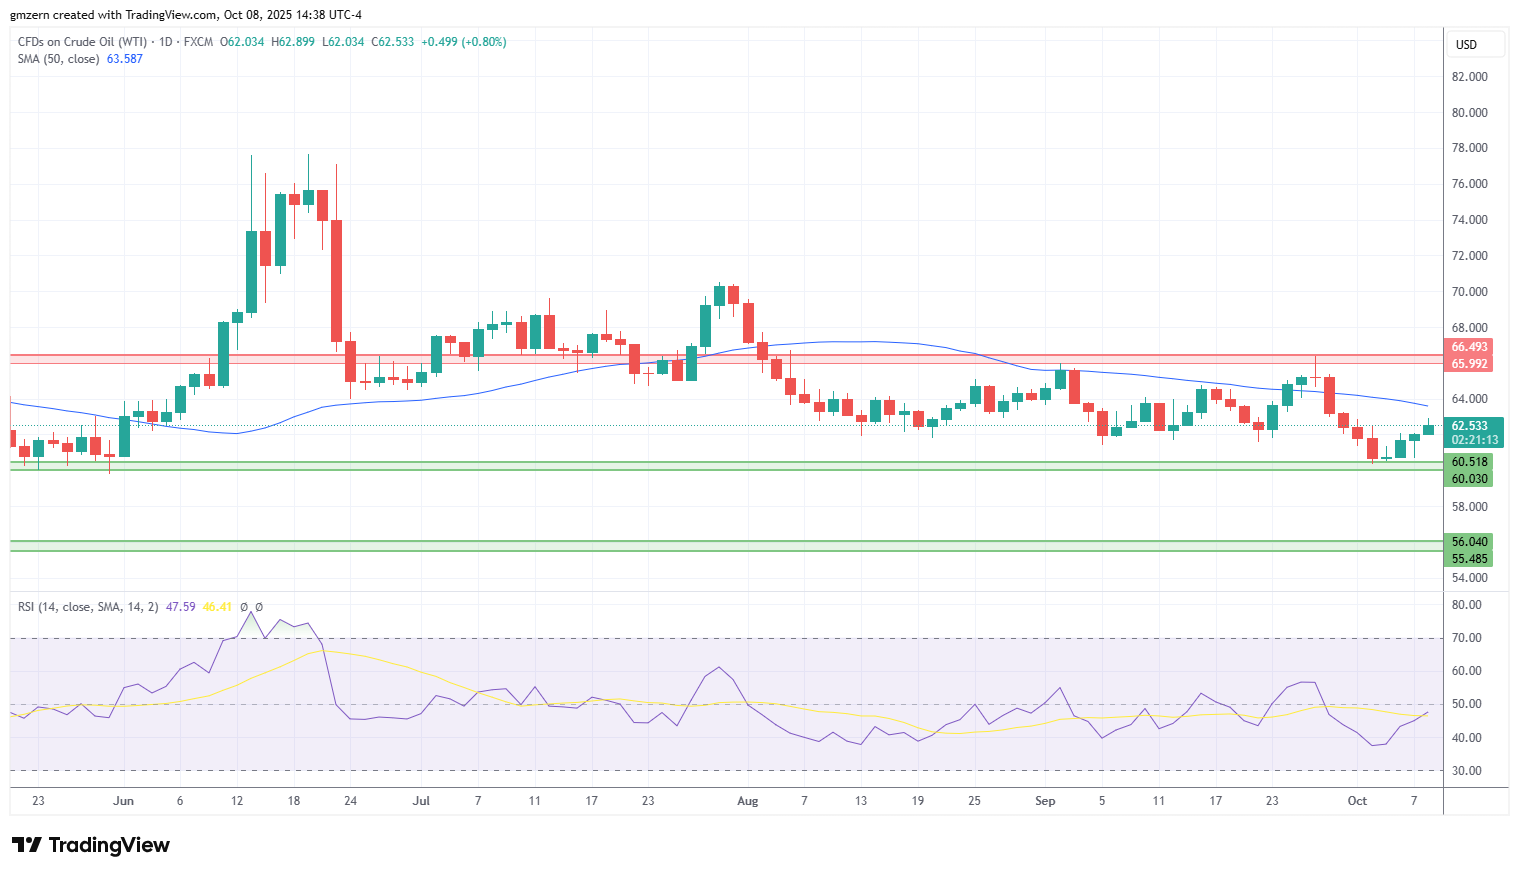The width and height of the screenshot is (1519, 875).
Task: Click the CFDs on Crude Oil (WTI) symbol title
Action: click(x=82, y=42)
